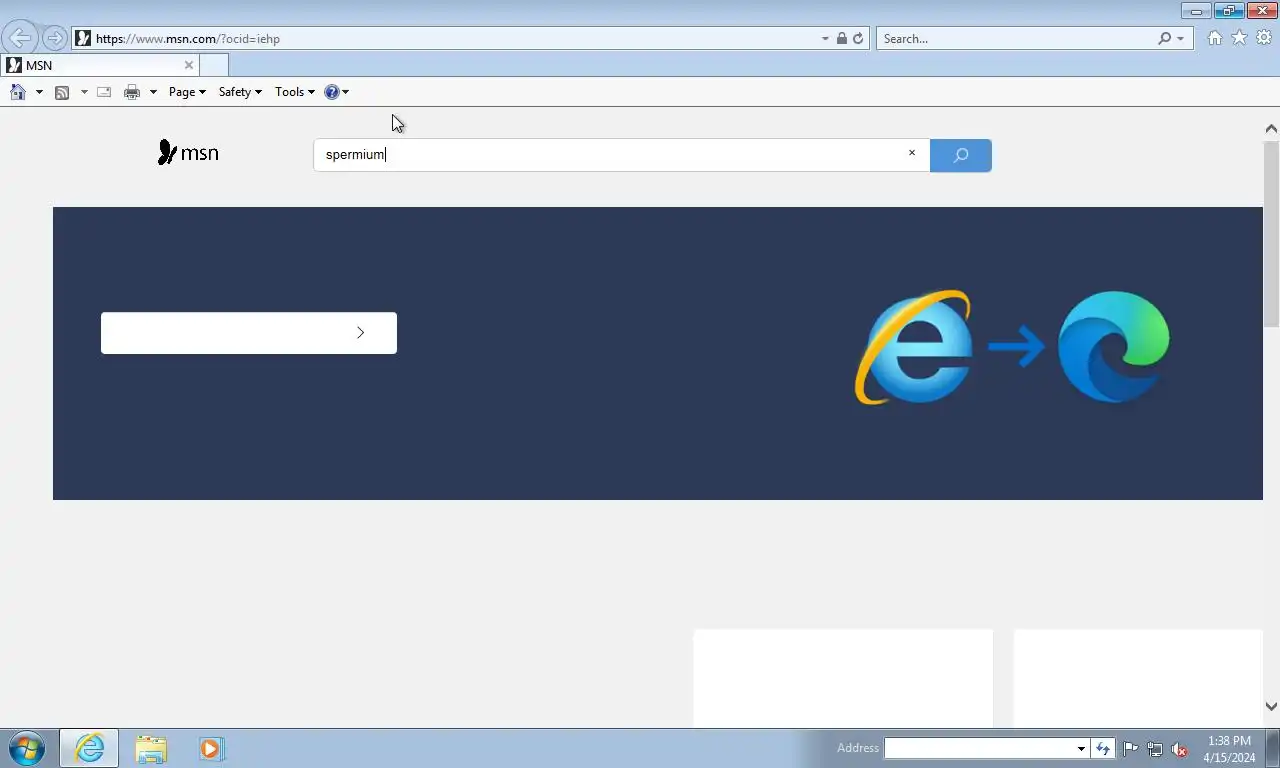
Task: Click the magnifier icon in the browser search box
Action: click(x=1164, y=38)
